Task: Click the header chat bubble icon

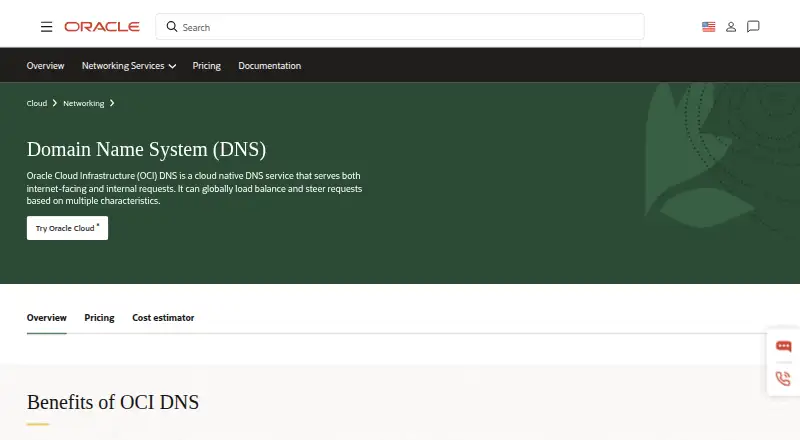Action: [753, 27]
